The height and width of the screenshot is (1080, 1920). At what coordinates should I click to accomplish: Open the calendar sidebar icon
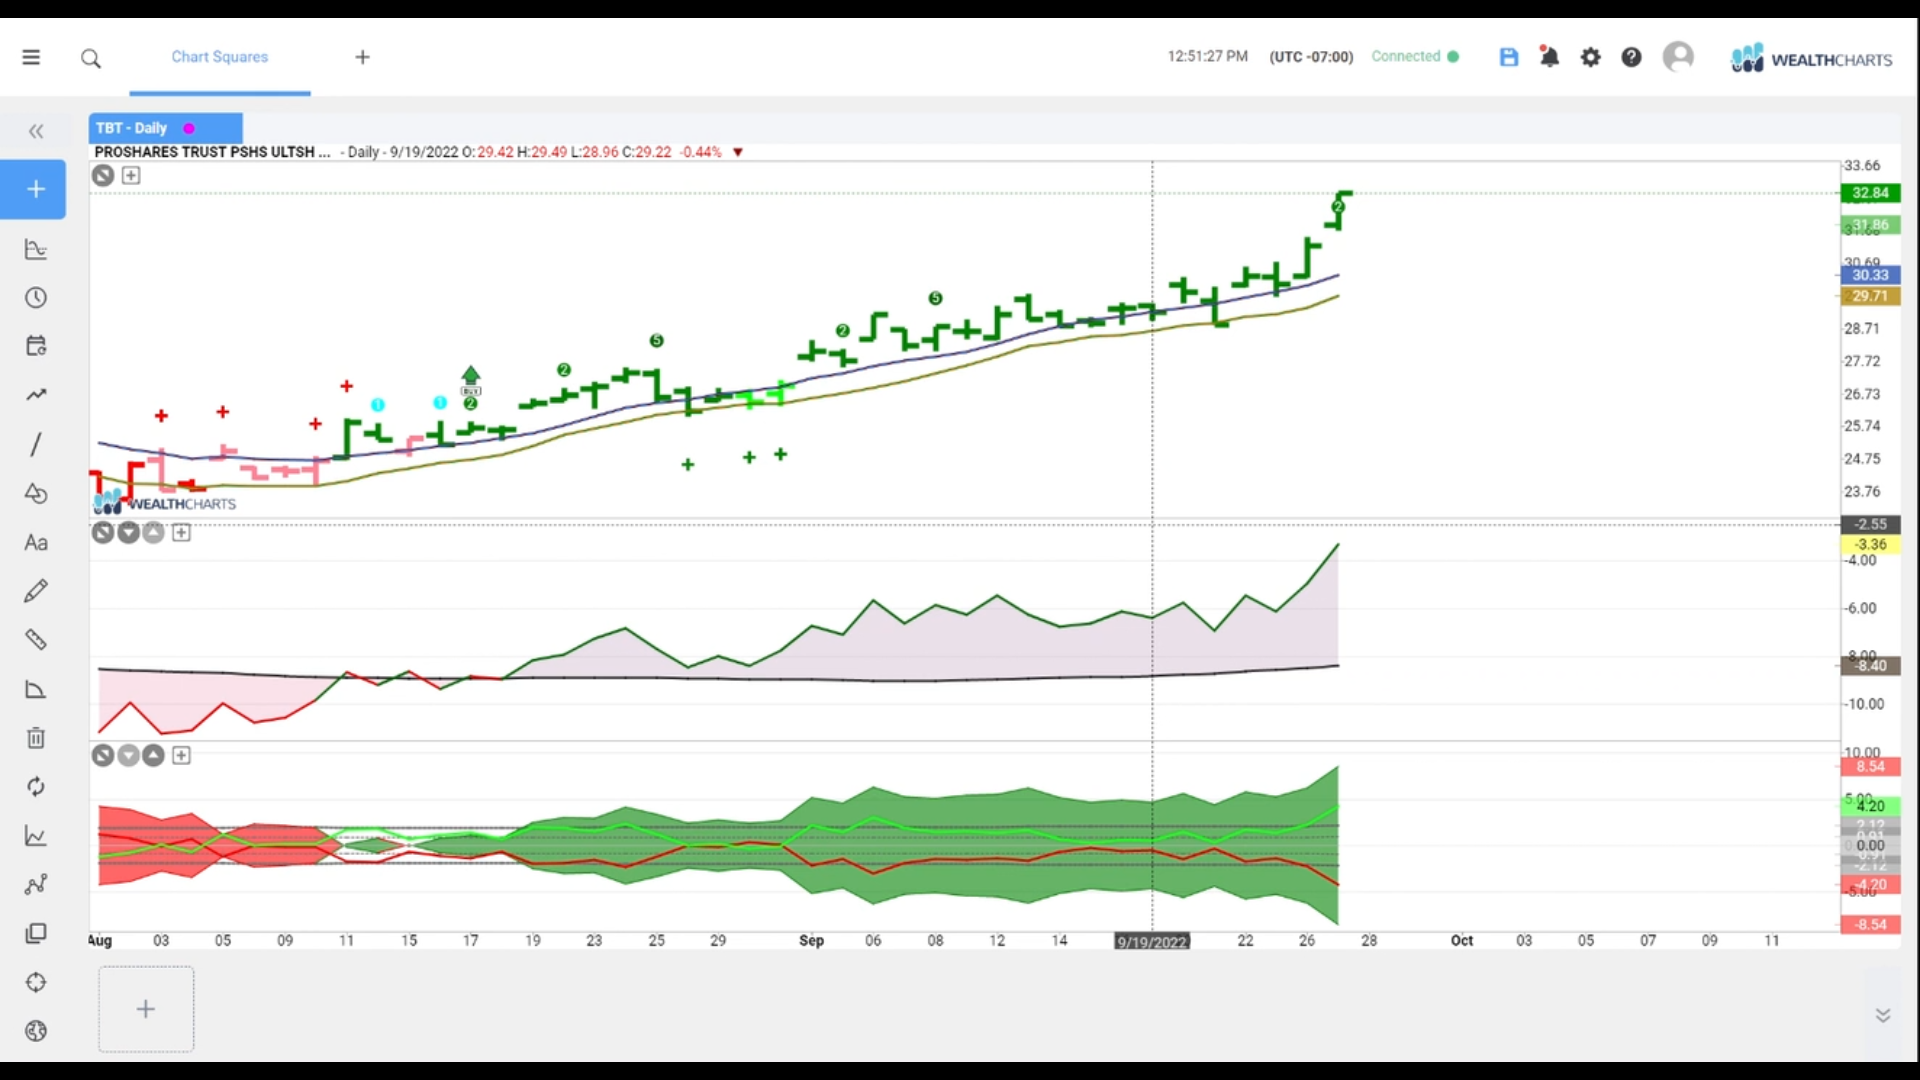tap(36, 346)
